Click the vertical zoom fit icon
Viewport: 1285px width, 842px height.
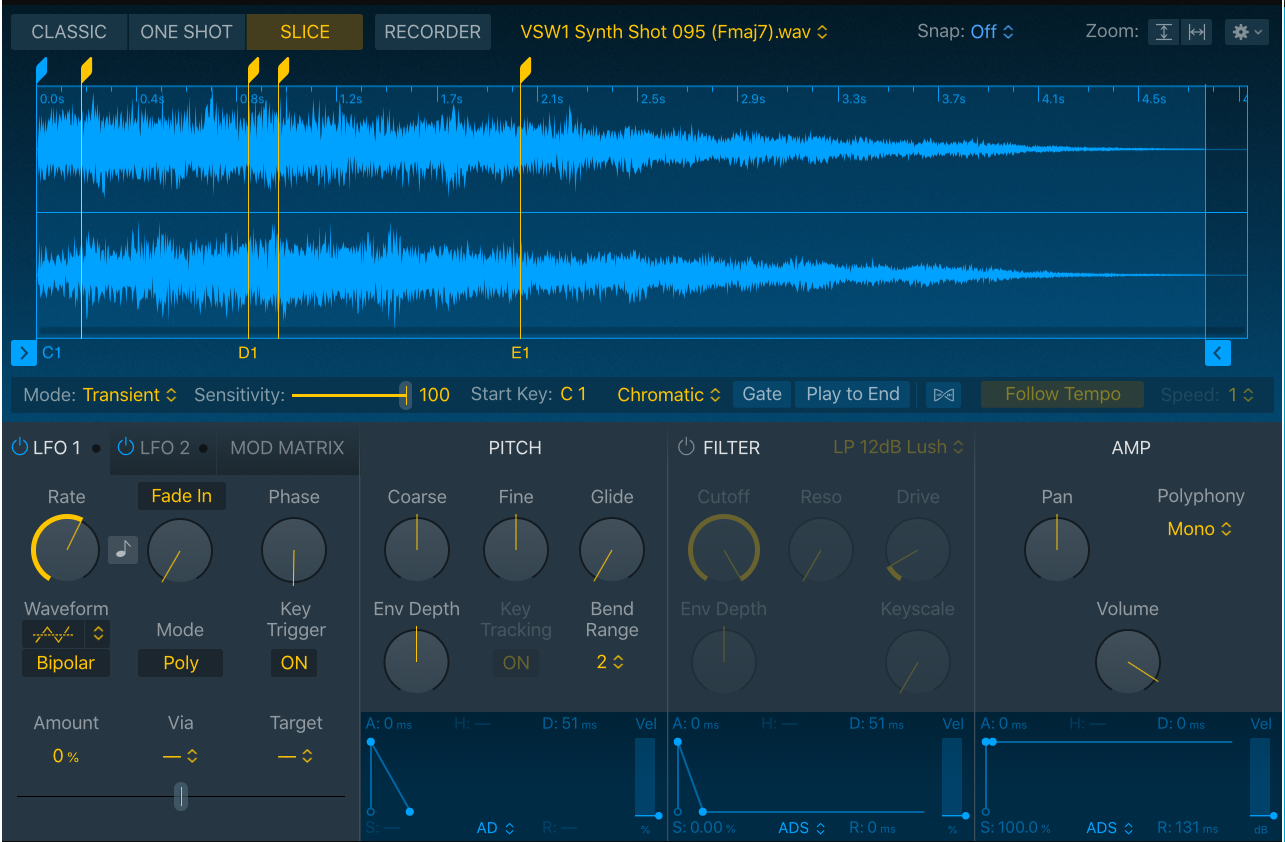1163,32
